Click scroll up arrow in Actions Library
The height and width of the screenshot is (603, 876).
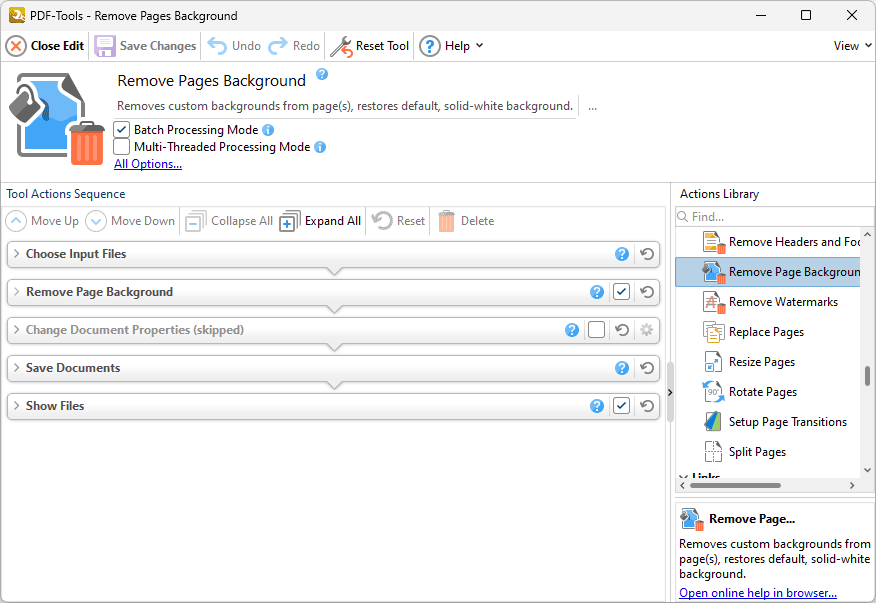[867, 235]
